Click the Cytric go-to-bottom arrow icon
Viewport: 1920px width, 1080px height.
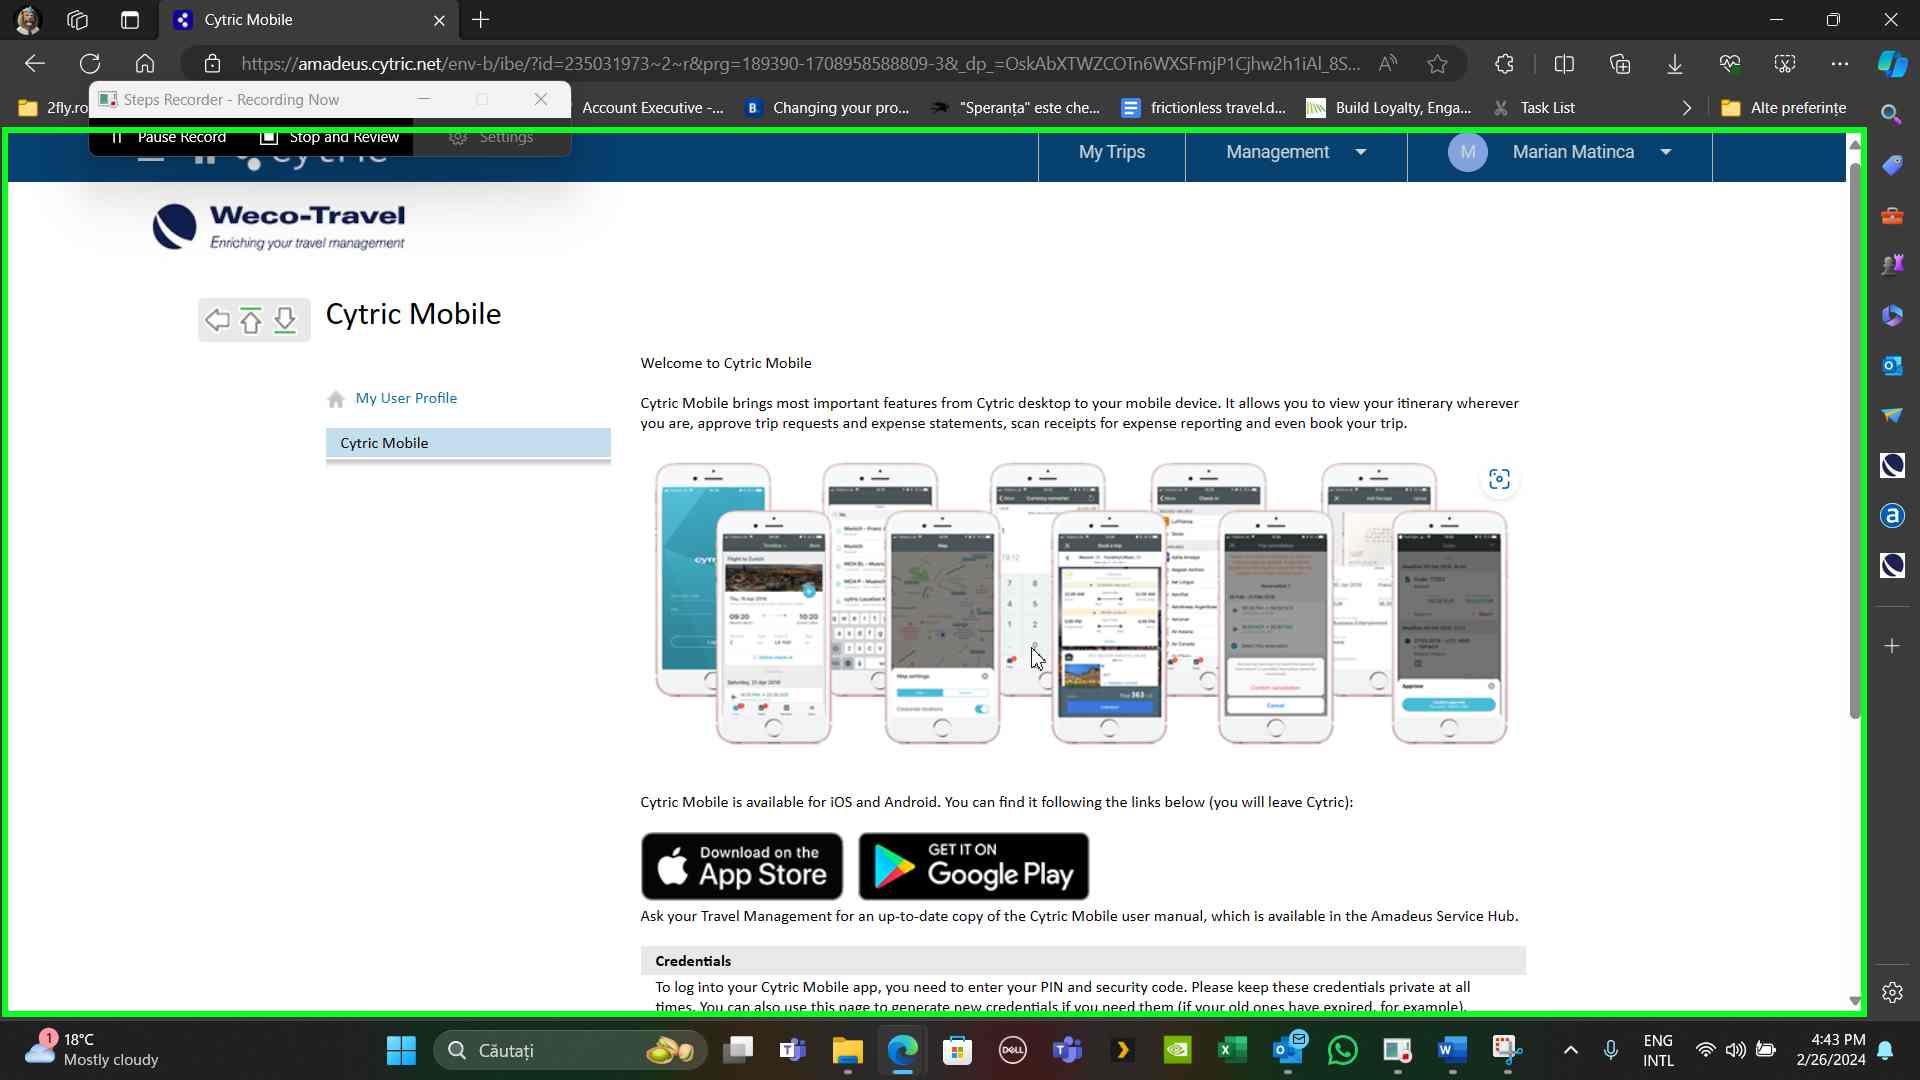point(285,320)
